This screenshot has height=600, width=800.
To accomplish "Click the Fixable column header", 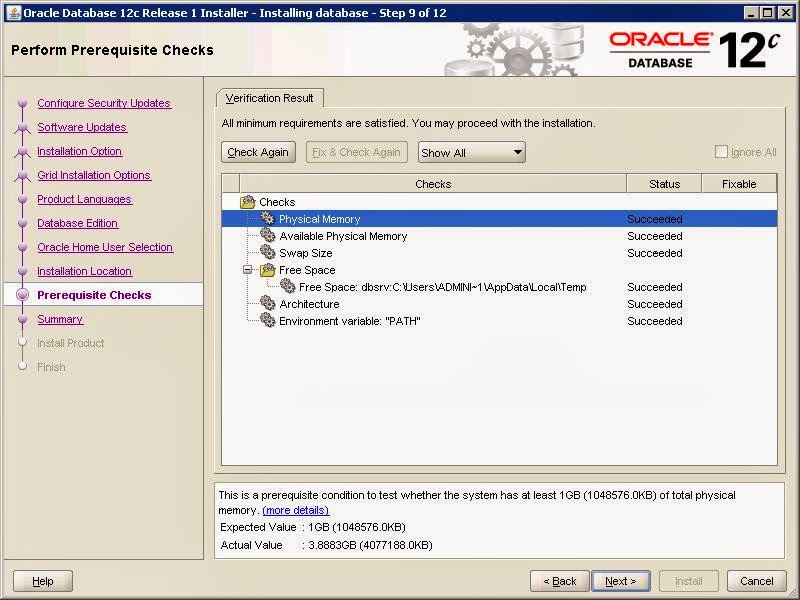I will (x=739, y=184).
